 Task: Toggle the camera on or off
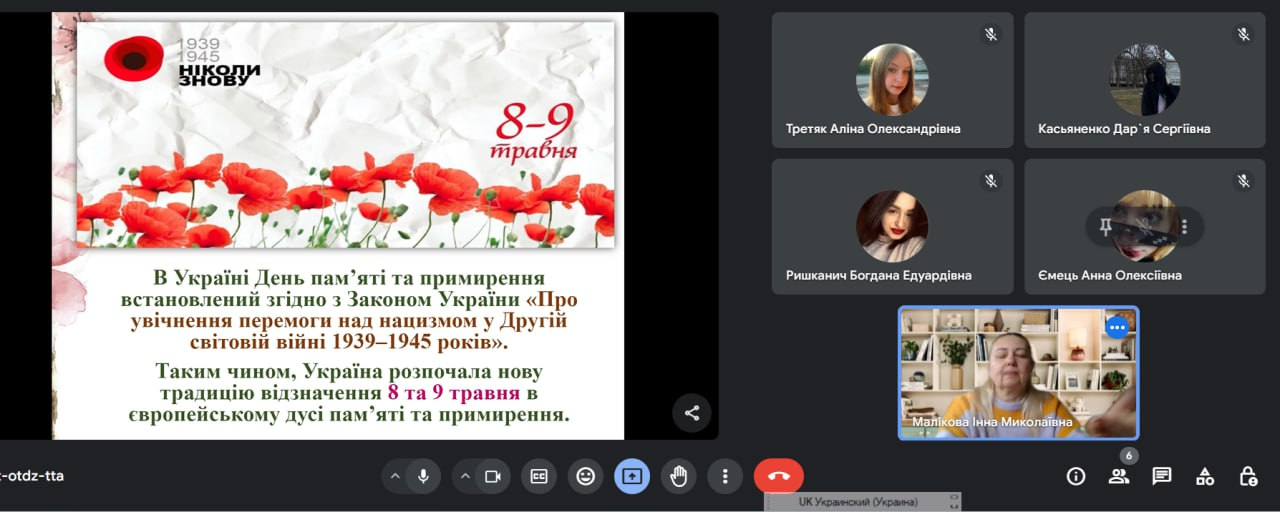coord(493,476)
